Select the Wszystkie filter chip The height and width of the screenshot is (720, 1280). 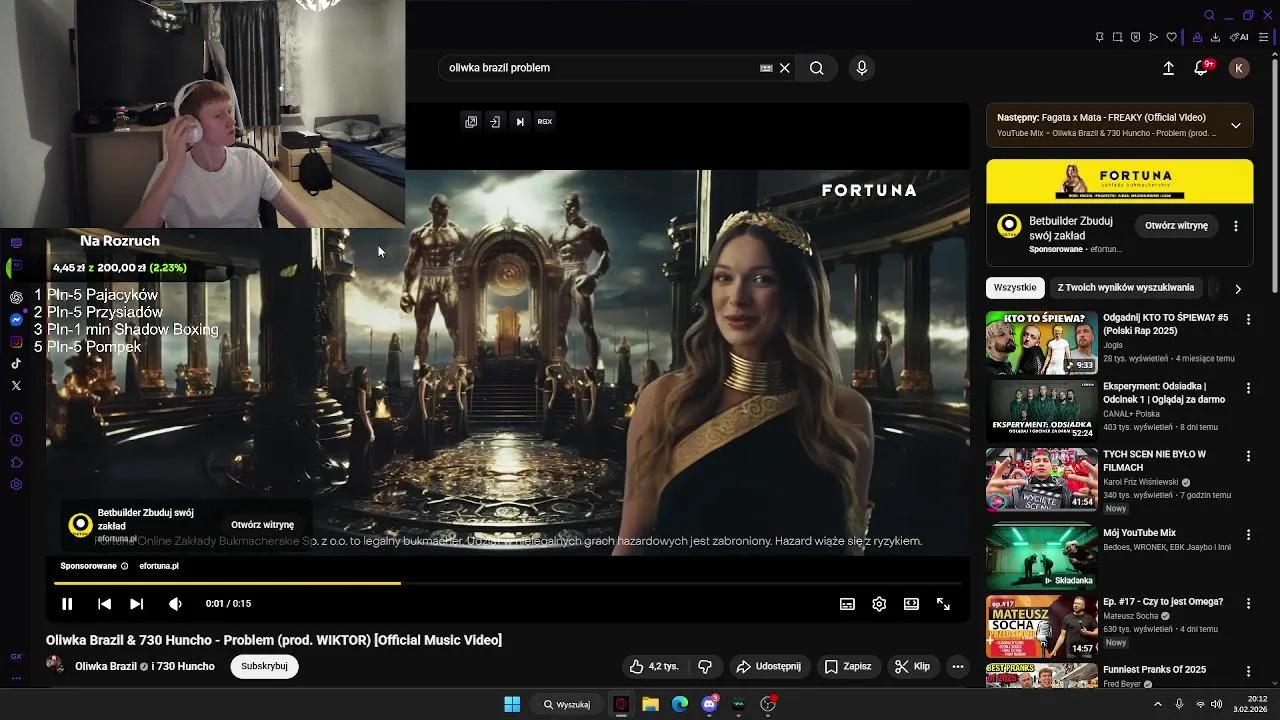point(1015,288)
